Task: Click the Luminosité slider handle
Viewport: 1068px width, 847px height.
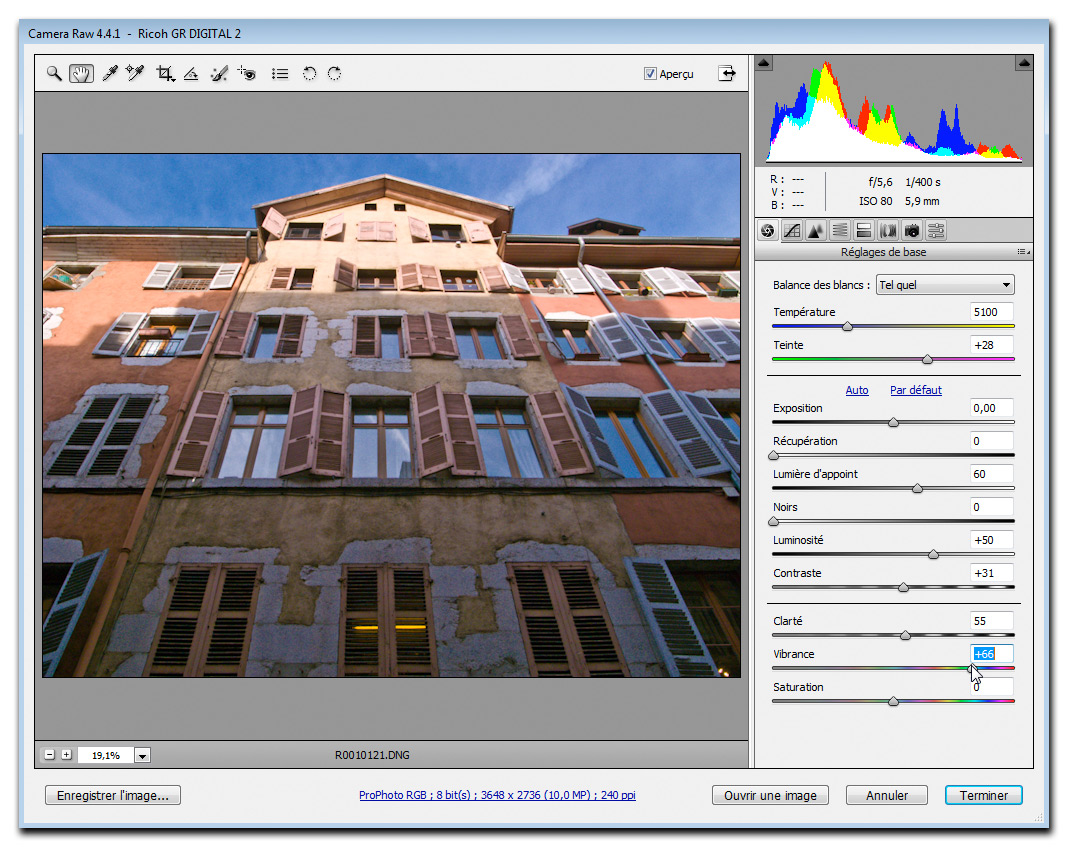Action: (934, 555)
